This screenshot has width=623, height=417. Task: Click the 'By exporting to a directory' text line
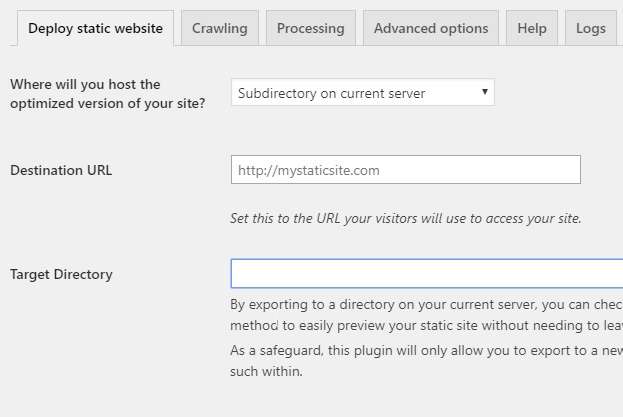pos(426,305)
